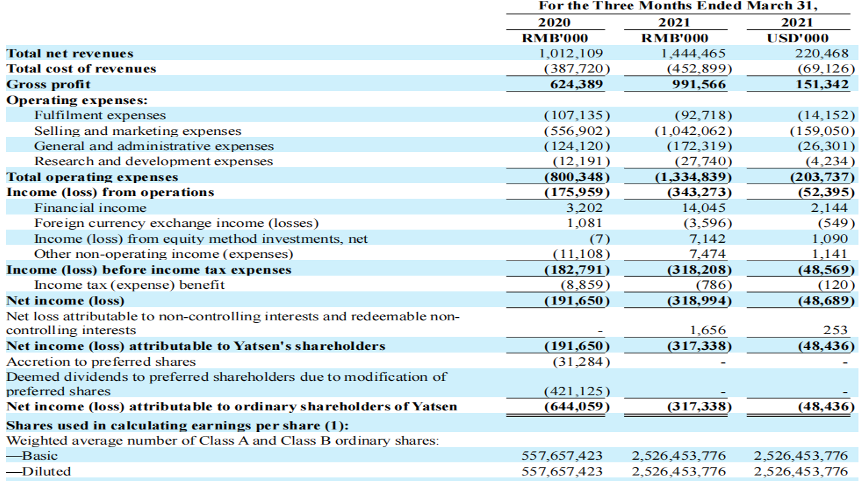This screenshot has width=860, height=481.
Task: Click the 1,444,465 revenue value
Action: coord(693,53)
